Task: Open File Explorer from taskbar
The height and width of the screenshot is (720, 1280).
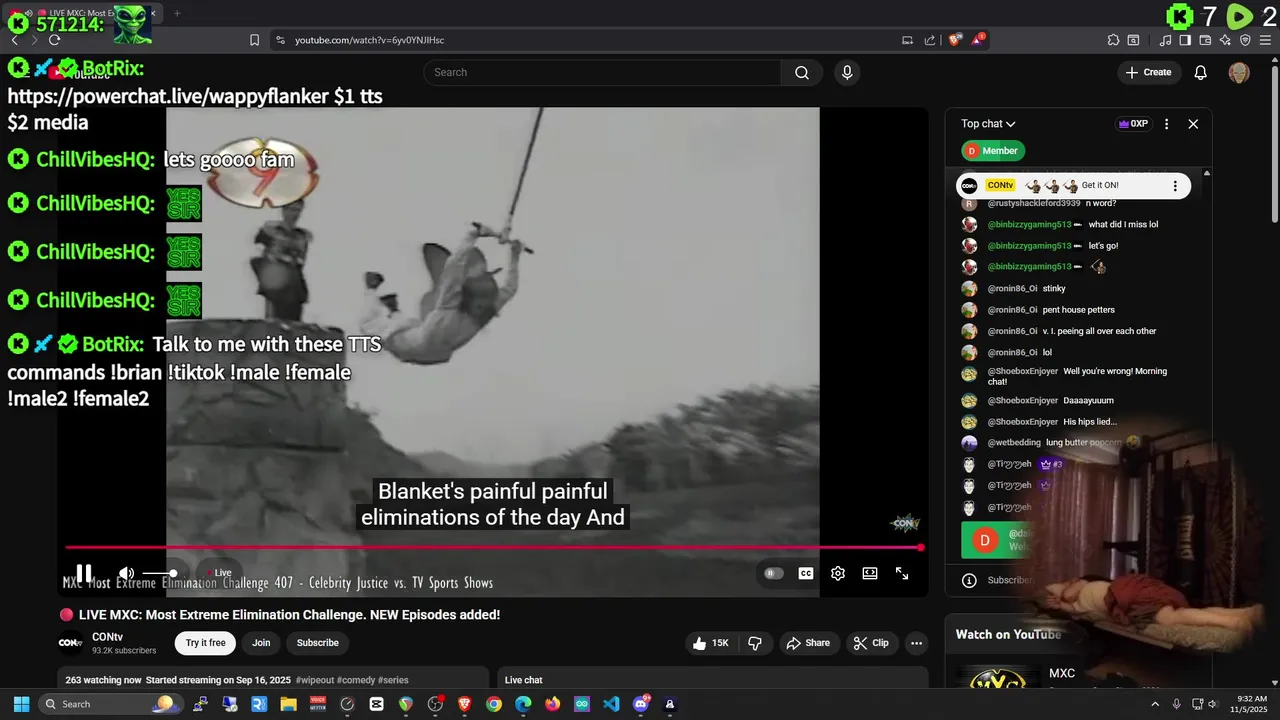Action: coord(288,704)
